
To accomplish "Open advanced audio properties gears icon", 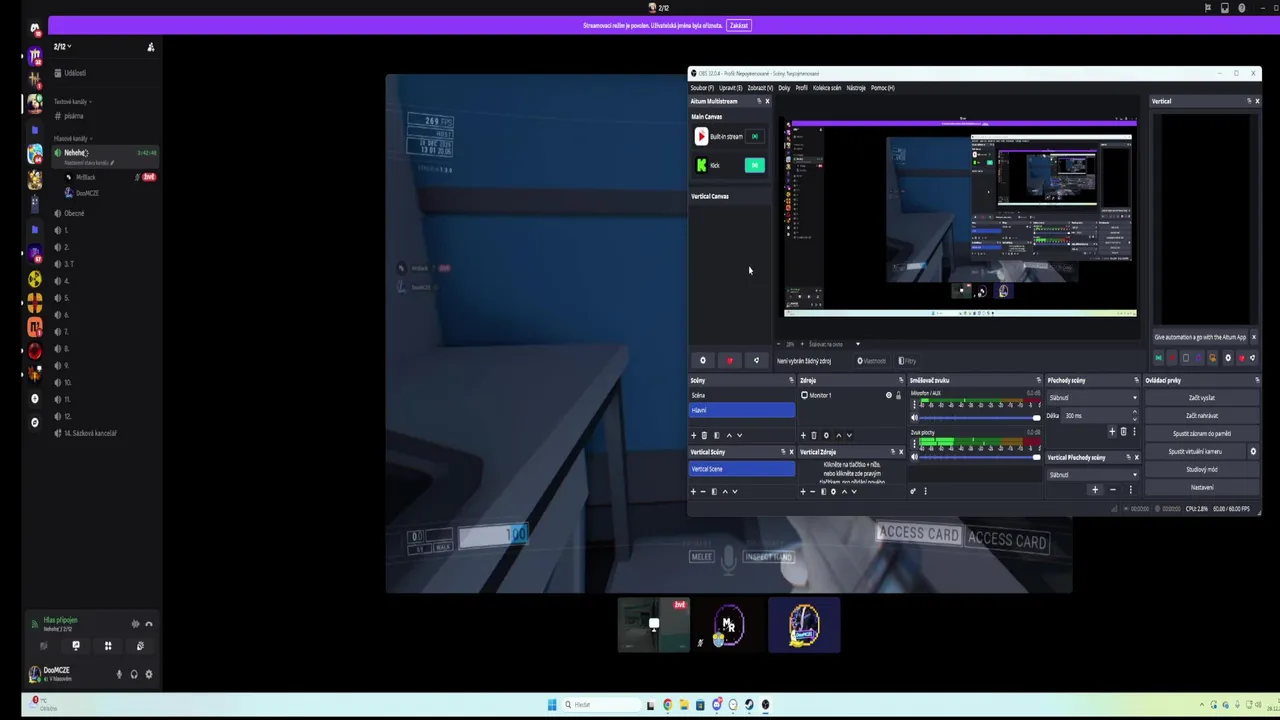I will click(x=912, y=491).
